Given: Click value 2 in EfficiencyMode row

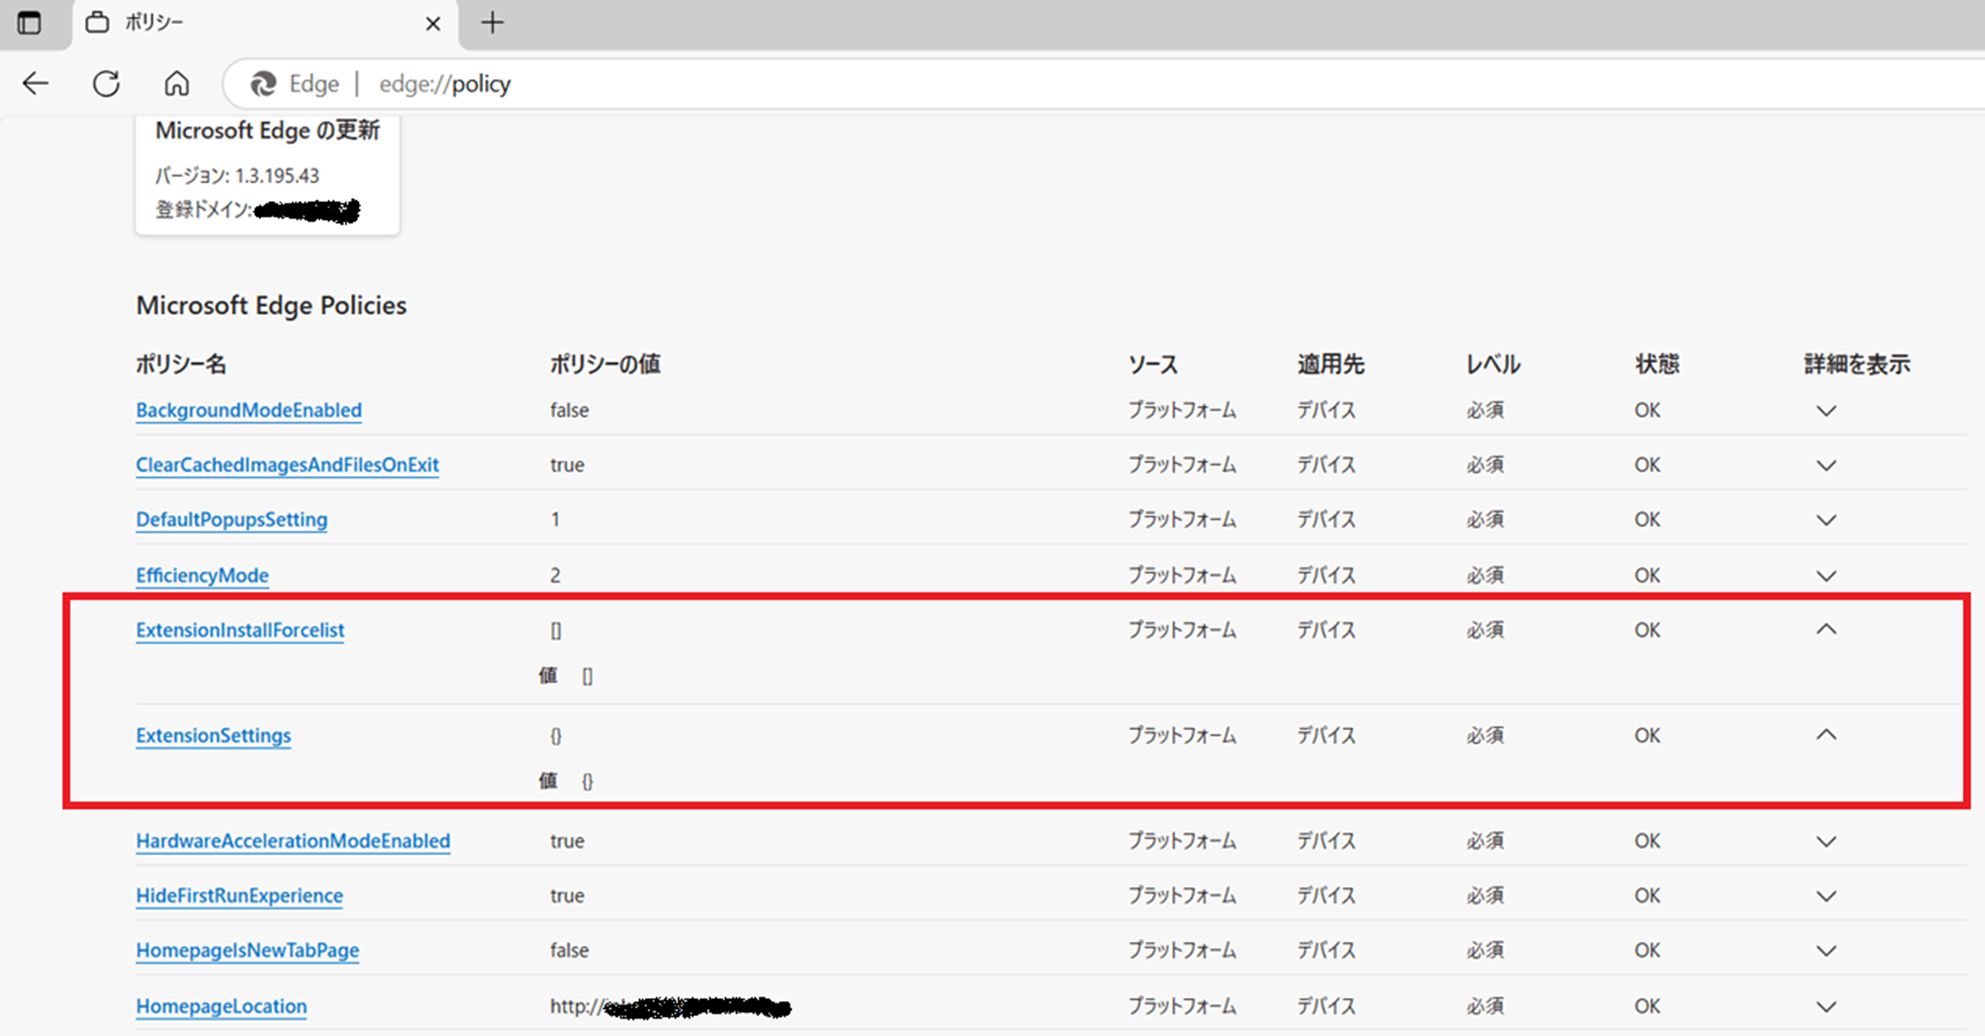Looking at the screenshot, I should coord(555,575).
